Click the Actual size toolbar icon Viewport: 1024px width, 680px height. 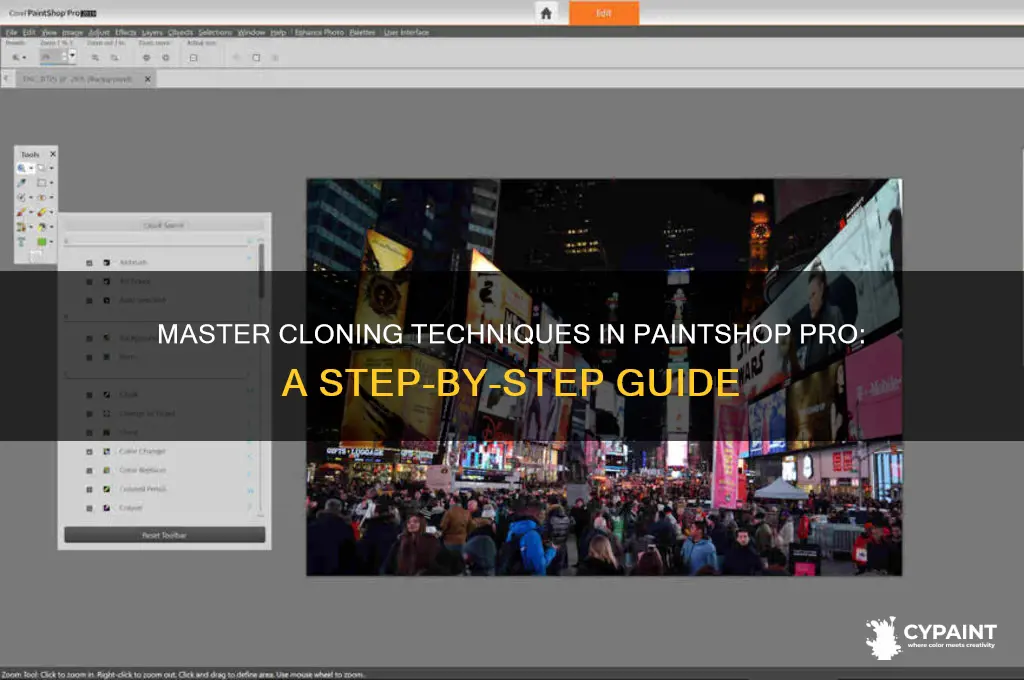193,57
